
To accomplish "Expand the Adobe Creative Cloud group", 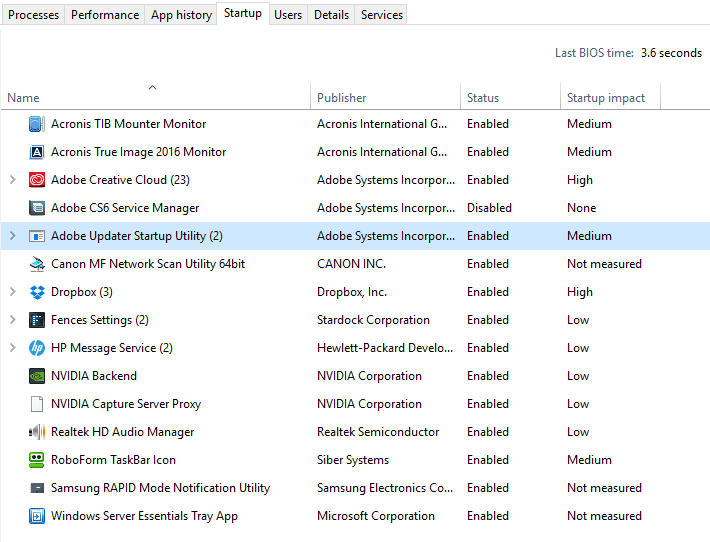I will coord(13,180).
